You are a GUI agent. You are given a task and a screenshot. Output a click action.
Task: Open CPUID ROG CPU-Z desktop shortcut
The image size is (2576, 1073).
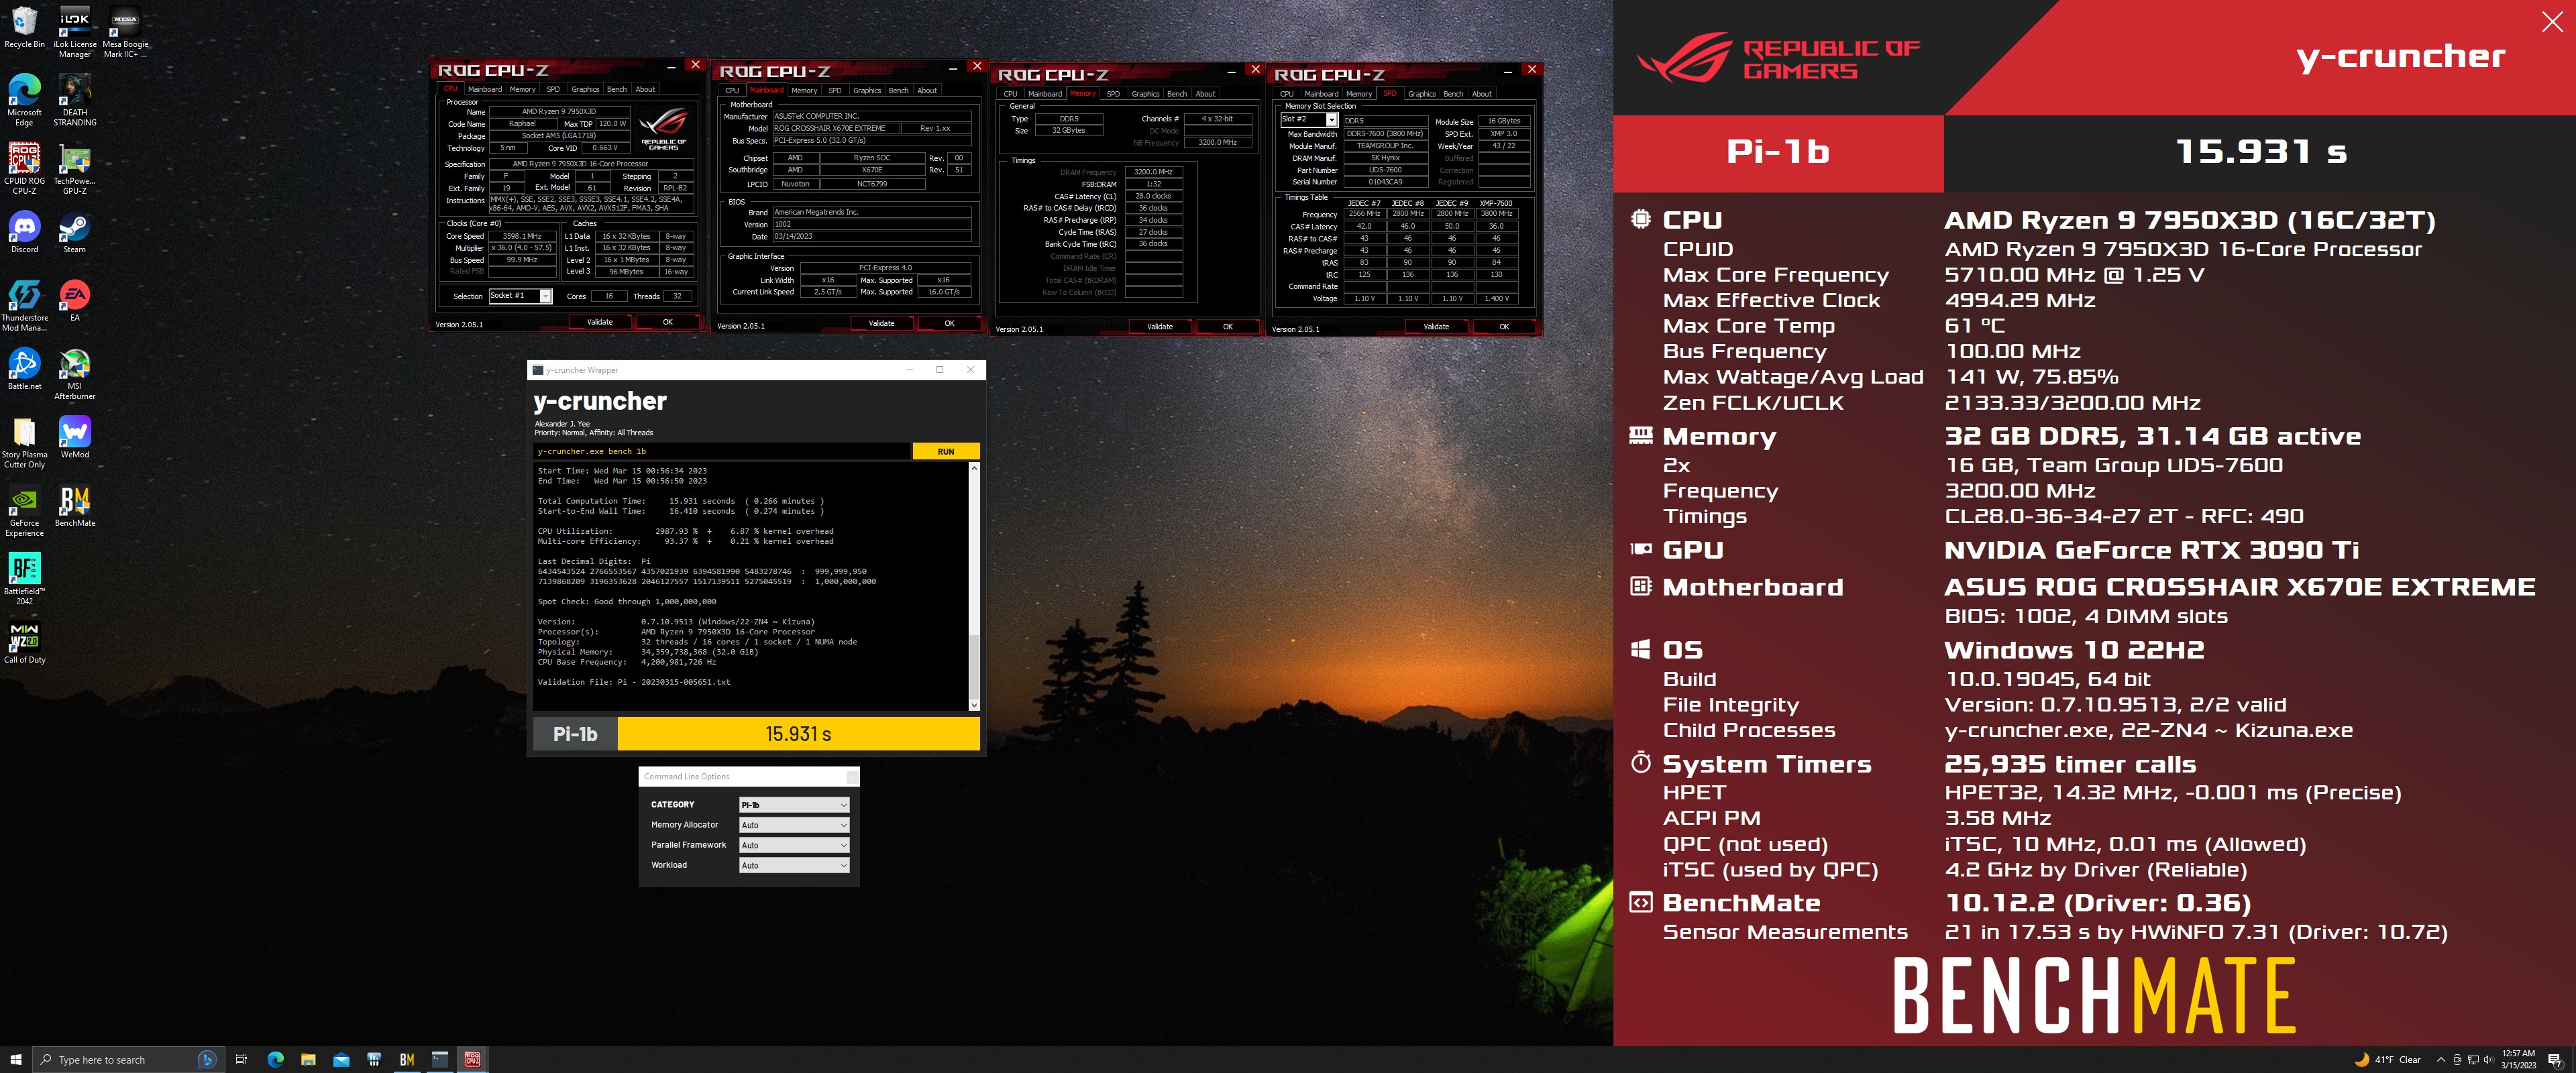coord(24,168)
